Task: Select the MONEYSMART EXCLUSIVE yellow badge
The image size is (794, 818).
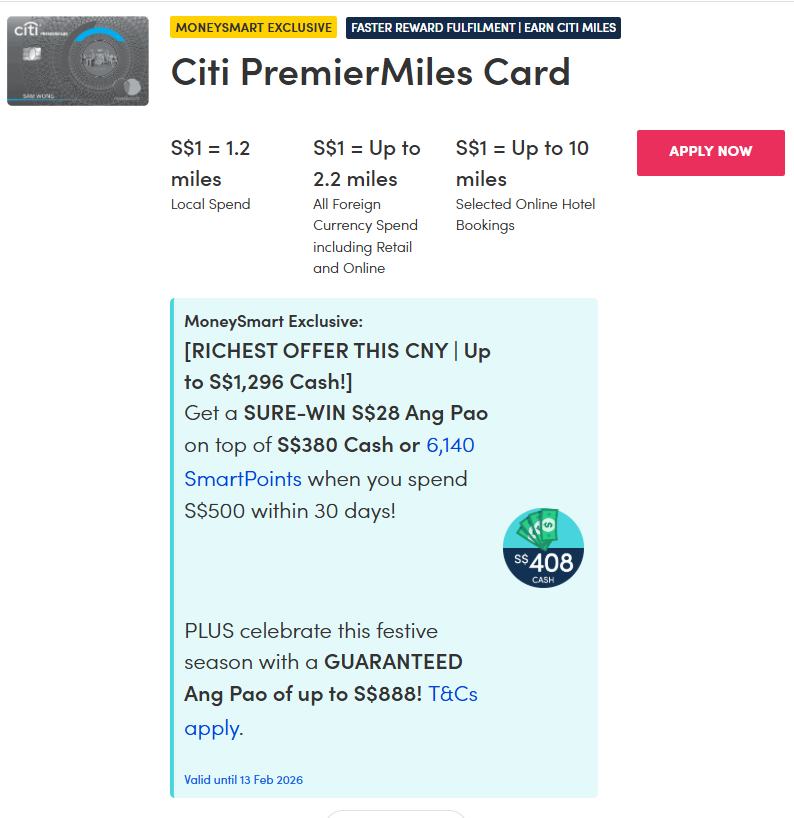Action: click(x=254, y=27)
